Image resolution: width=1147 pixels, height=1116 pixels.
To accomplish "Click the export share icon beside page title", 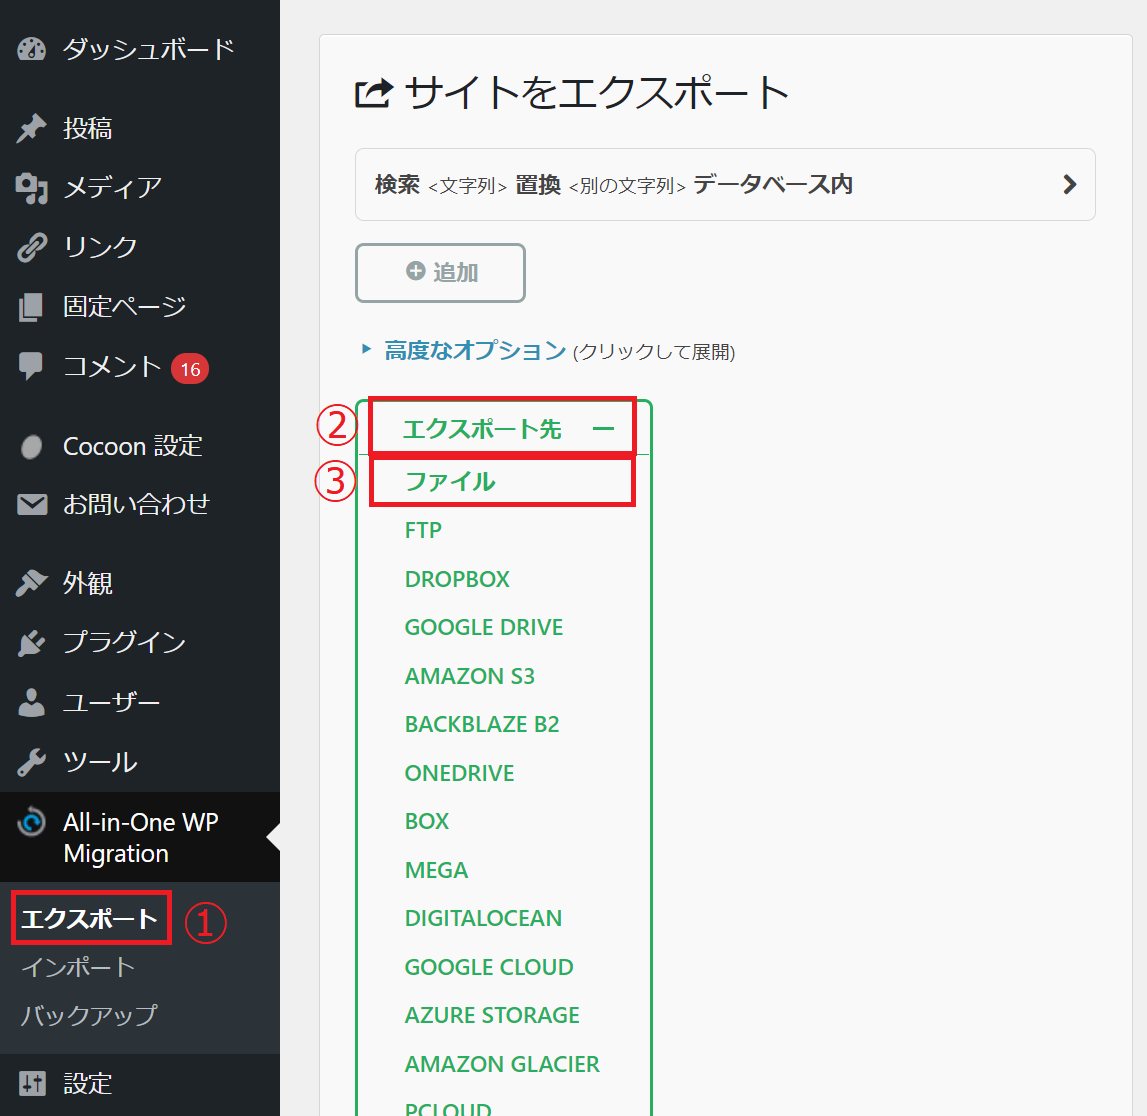I will pos(374,94).
